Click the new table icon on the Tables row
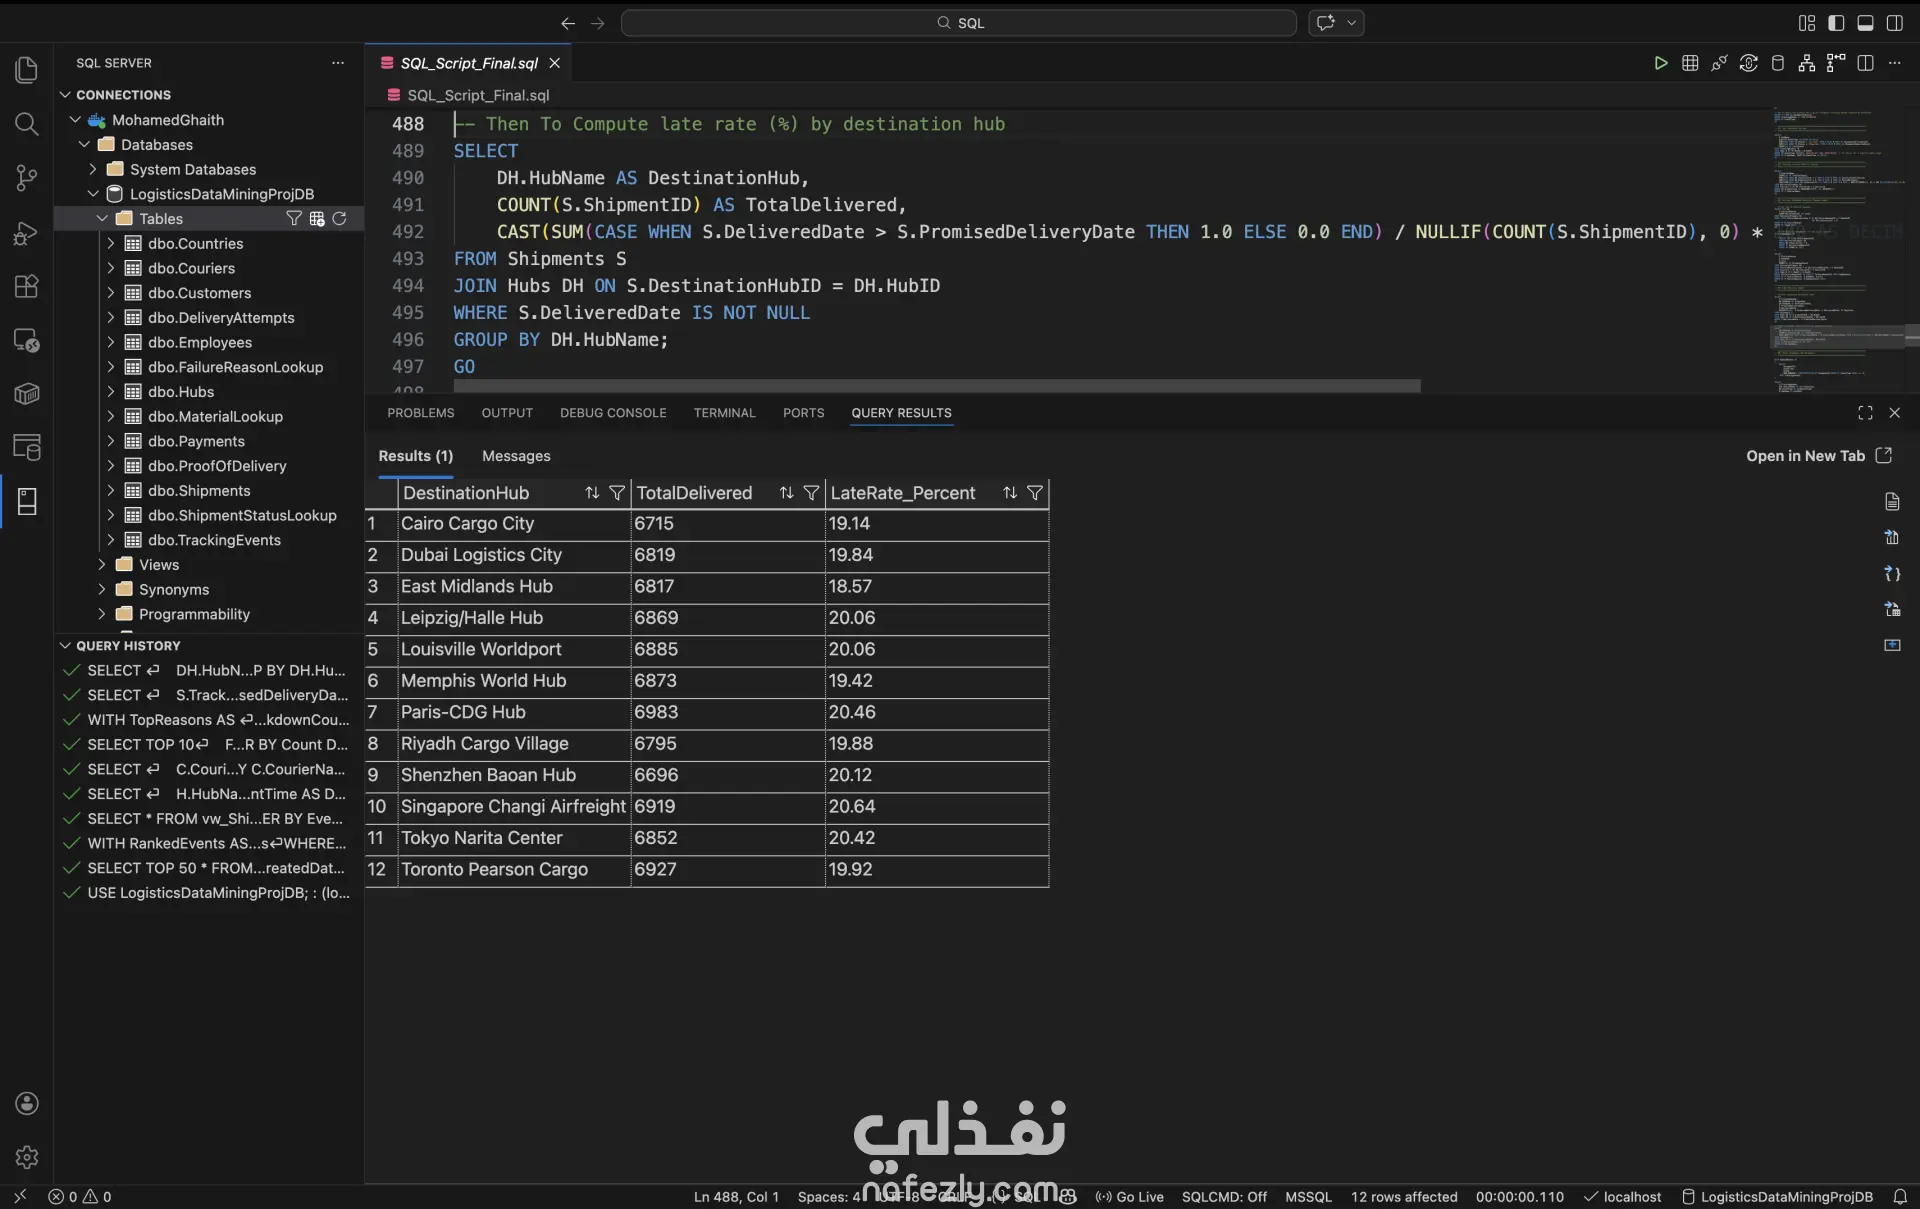 coord(316,218)
